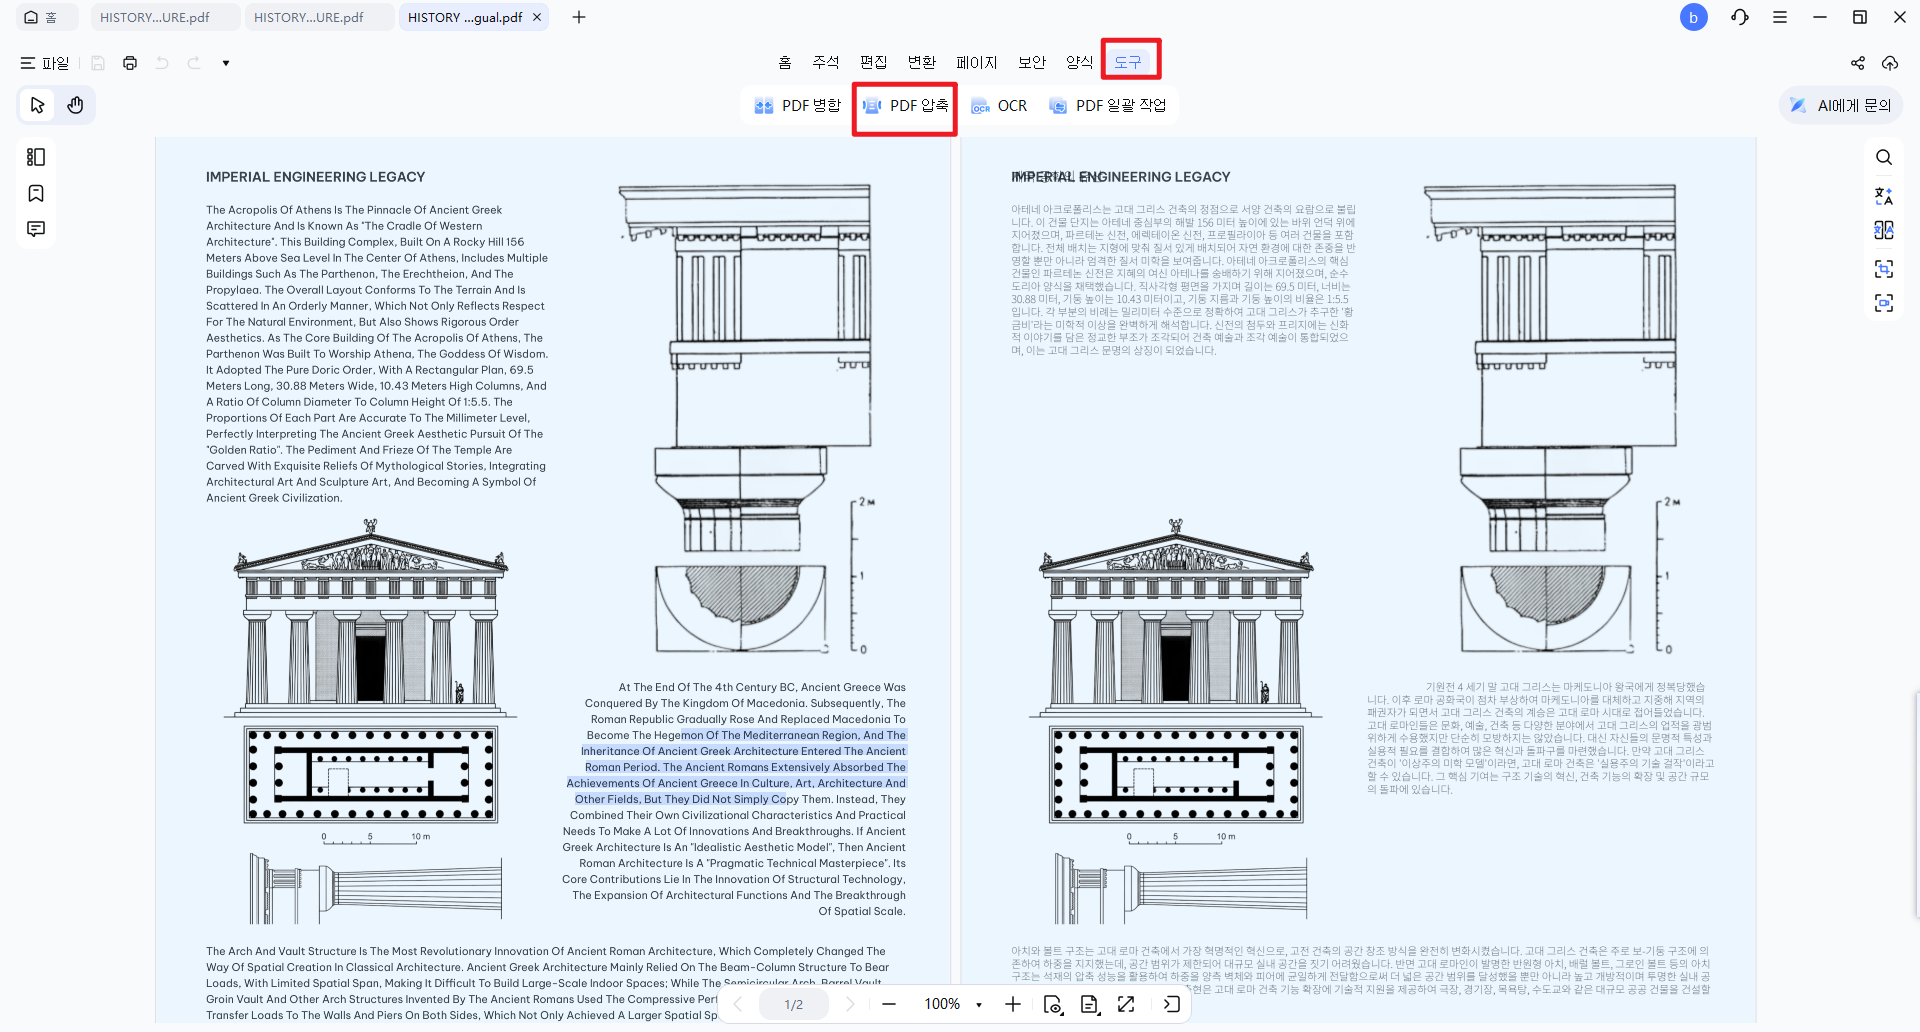The image size is (1920, 1032).
Task: Click the AI에게 문의 ask AI button
Action: tap(1840, 105)
